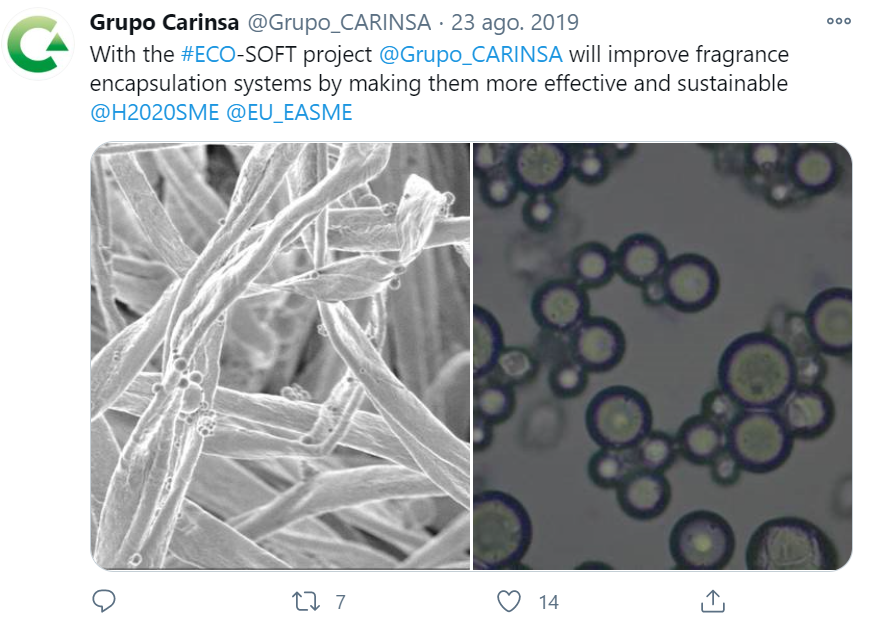Click the large capsule in right image
870x625 pixels.
coord(759,372)
